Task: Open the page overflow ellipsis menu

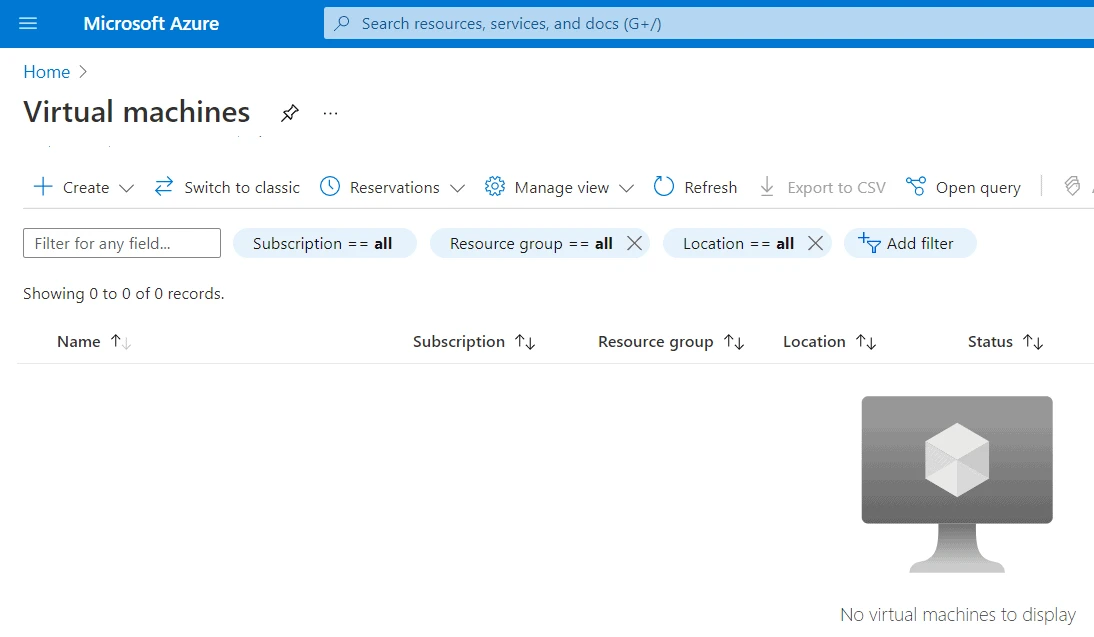Action: (330, 113)
